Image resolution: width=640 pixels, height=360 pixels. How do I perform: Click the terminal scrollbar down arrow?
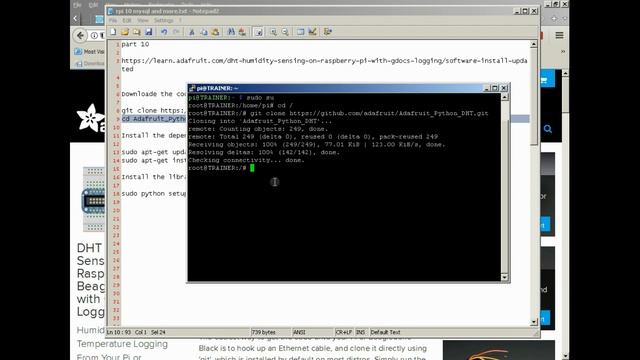(x=505, y=278)
